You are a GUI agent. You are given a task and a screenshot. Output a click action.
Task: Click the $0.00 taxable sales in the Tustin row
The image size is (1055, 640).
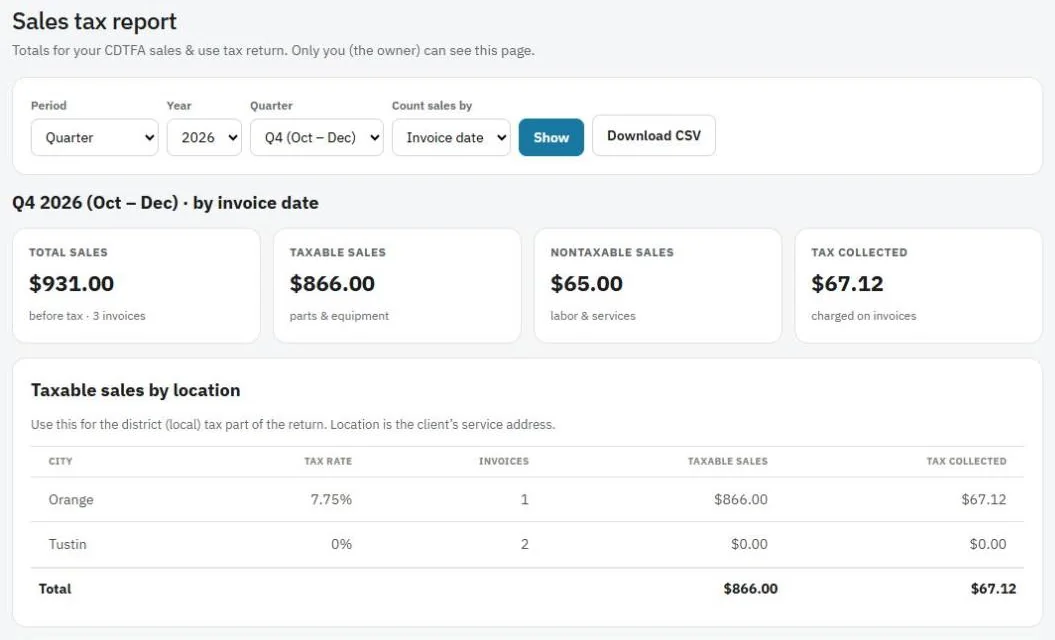point(750,544)
